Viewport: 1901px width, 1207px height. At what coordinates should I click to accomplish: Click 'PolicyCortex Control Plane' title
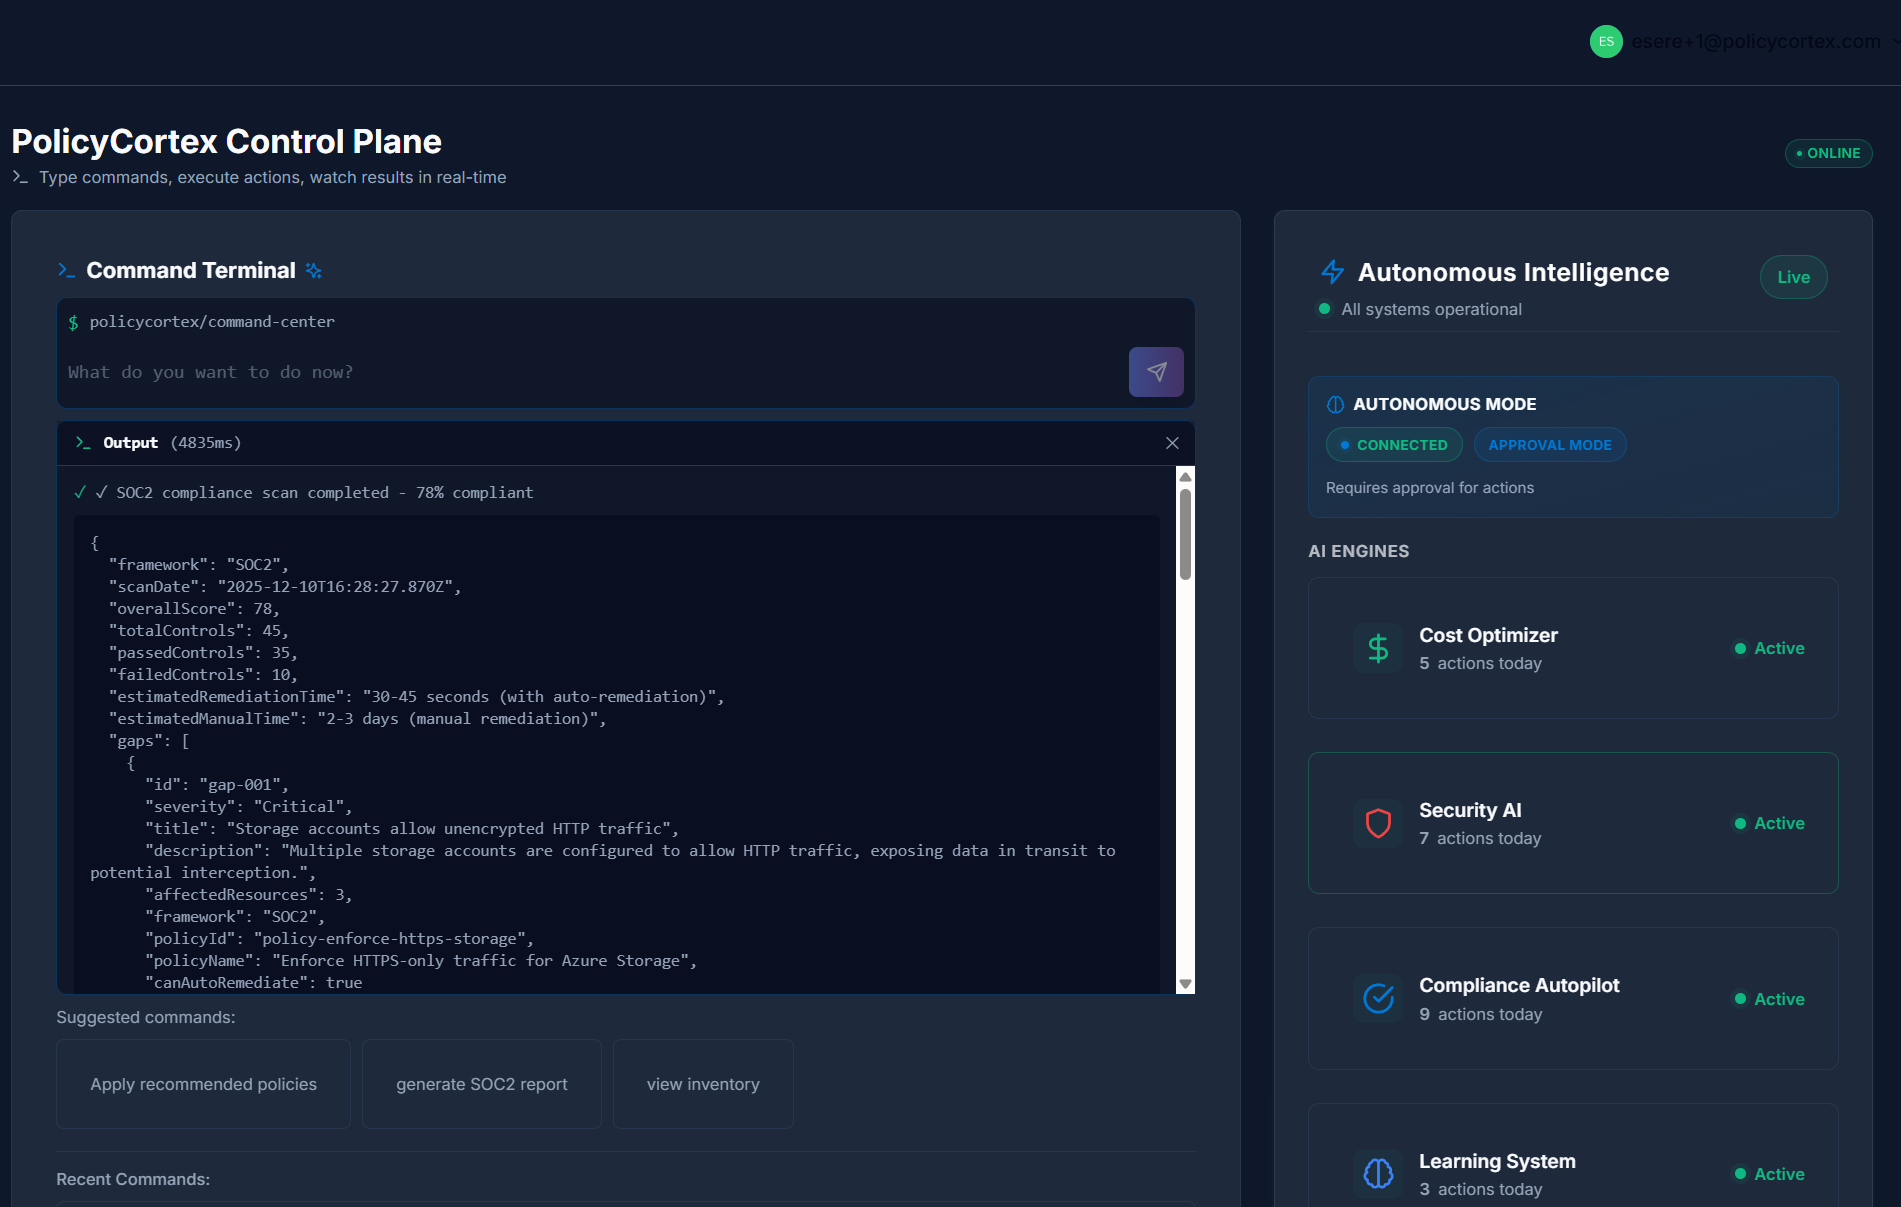[x=226, y=141]
